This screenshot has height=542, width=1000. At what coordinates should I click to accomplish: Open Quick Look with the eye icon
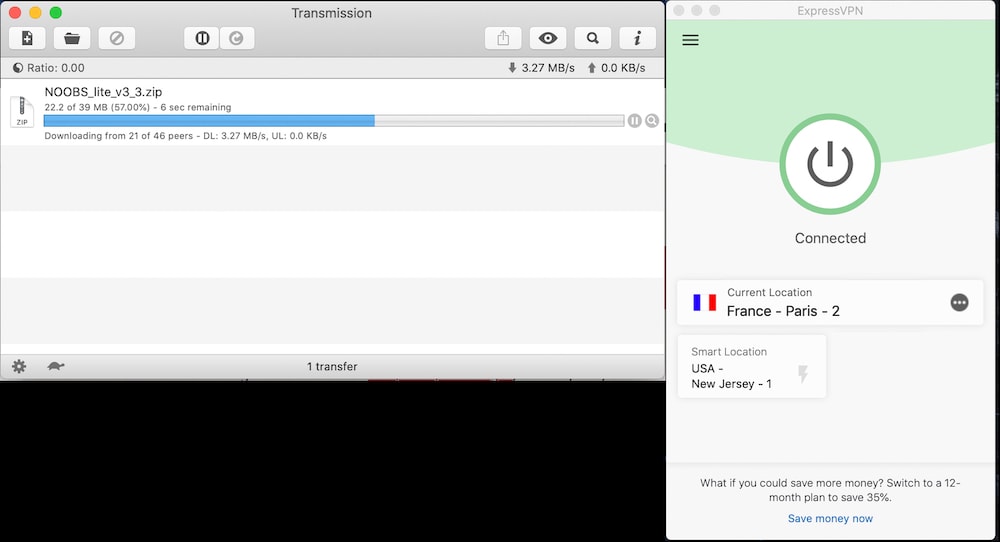click(548, 38)
